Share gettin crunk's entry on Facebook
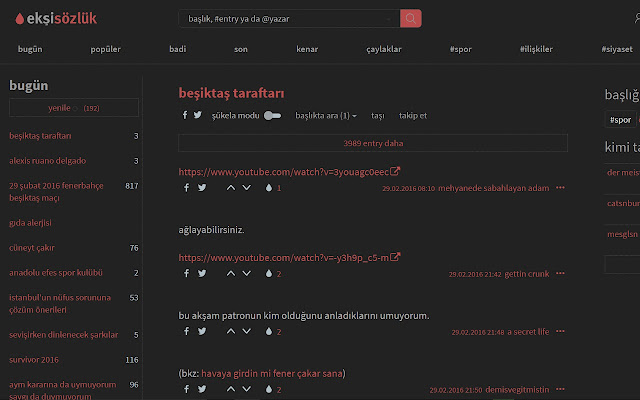 click(186, 273)
